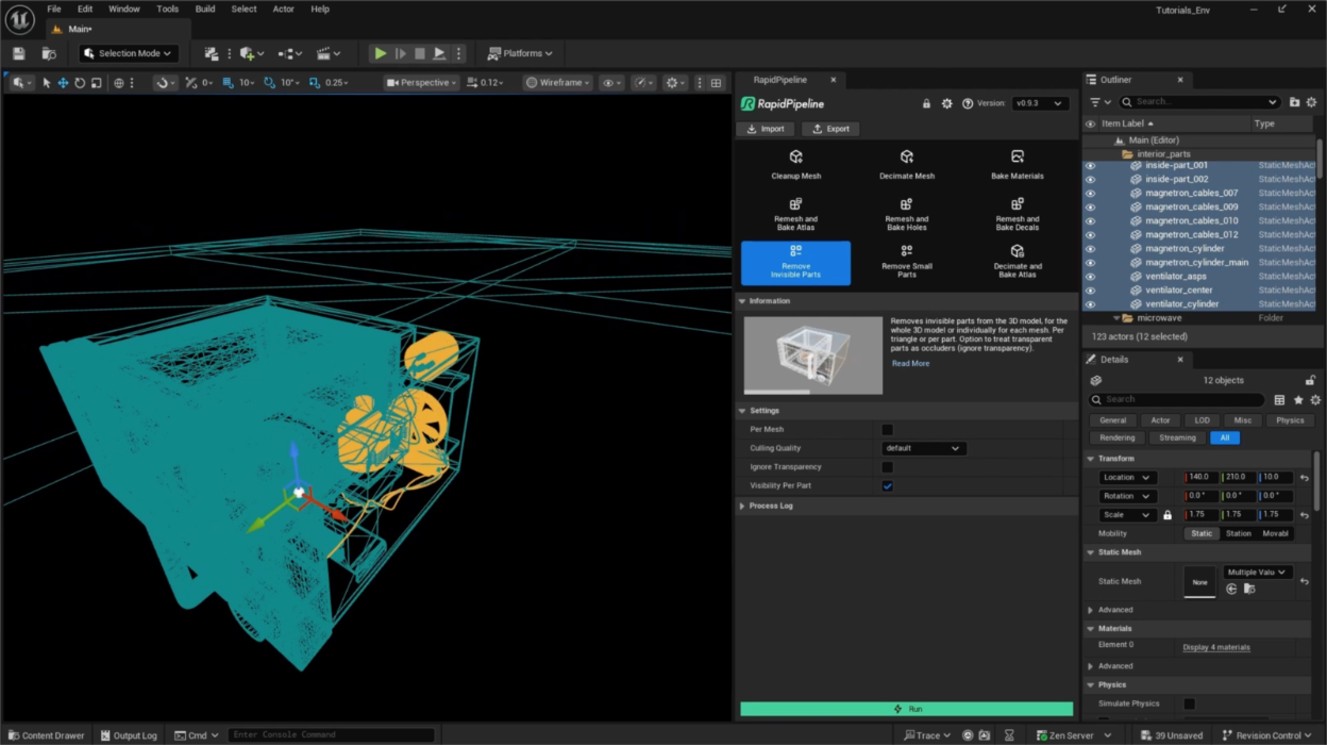
Task: Switch to the RapidPipeline tab
Action: pos(781,80)
